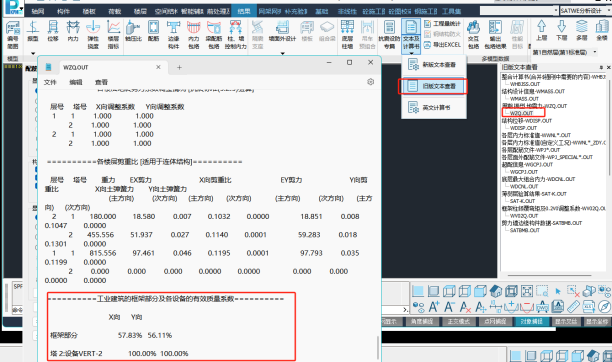612x362 pixels.
Task: Click the 文本及计算书 ribbon button
Action: 411,35
